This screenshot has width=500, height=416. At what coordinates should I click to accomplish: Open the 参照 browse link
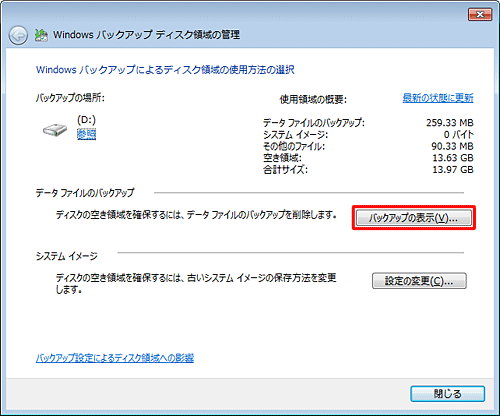(x=86, y=134)
